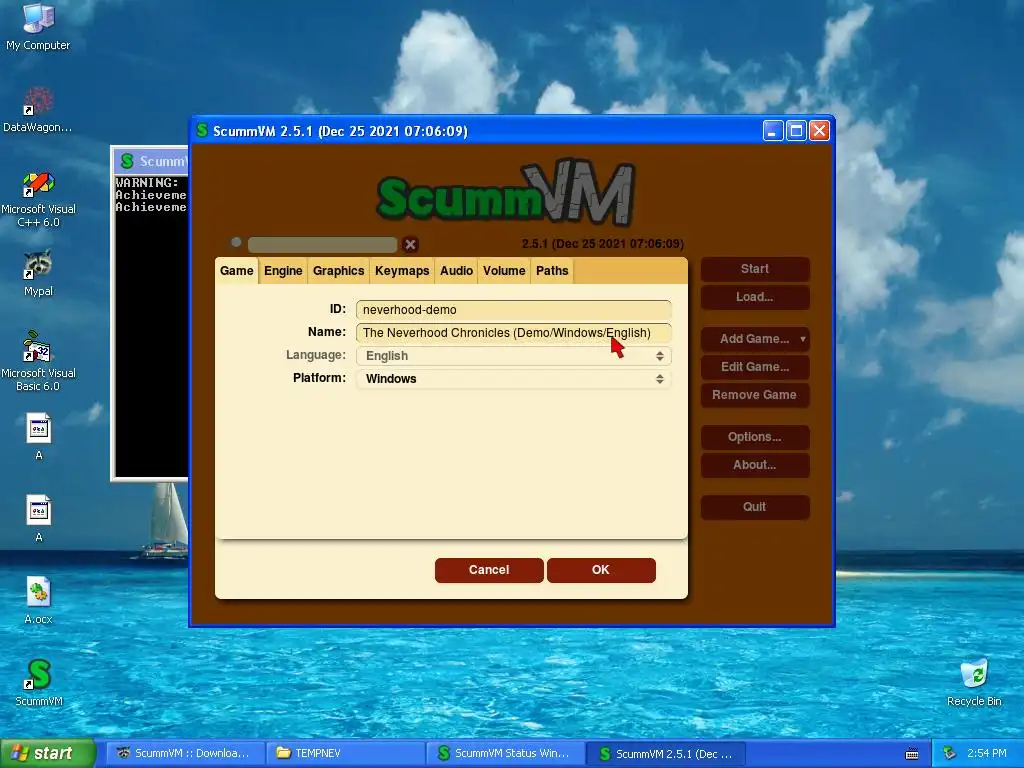1024x768 pixels.
Task: Click the Cancel button
Action: [488, 569]
